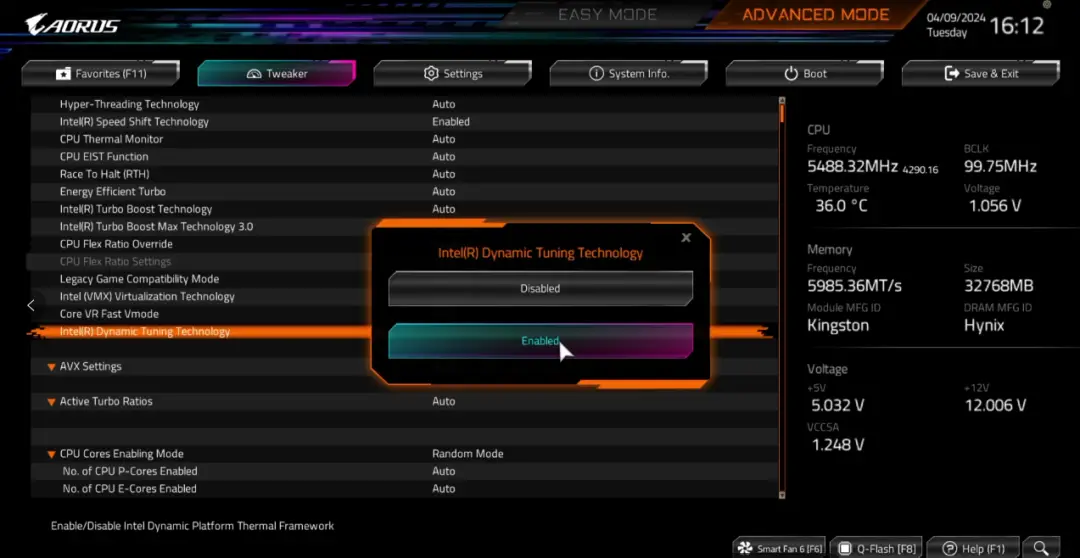Select Intel (VMX) Virtualization Technology row

tap(147, 296)
